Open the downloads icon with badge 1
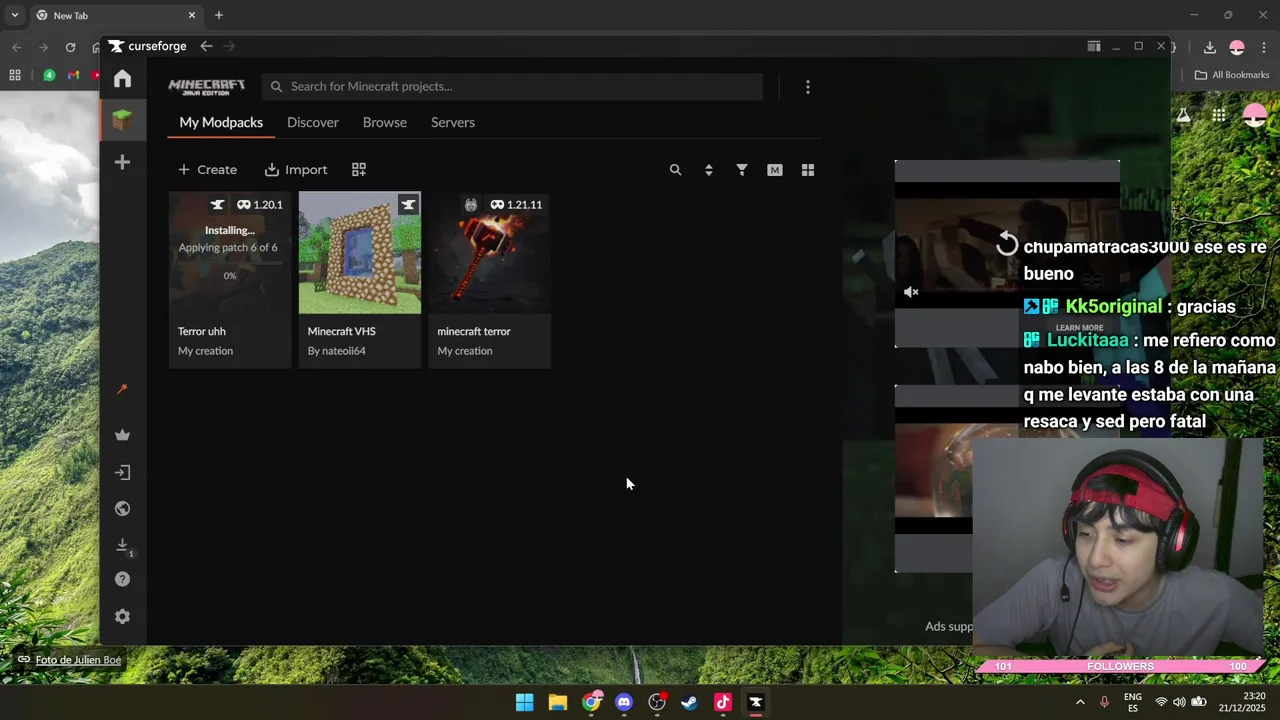This screenshot has height=720, width=1280. (x=123, y=546)
